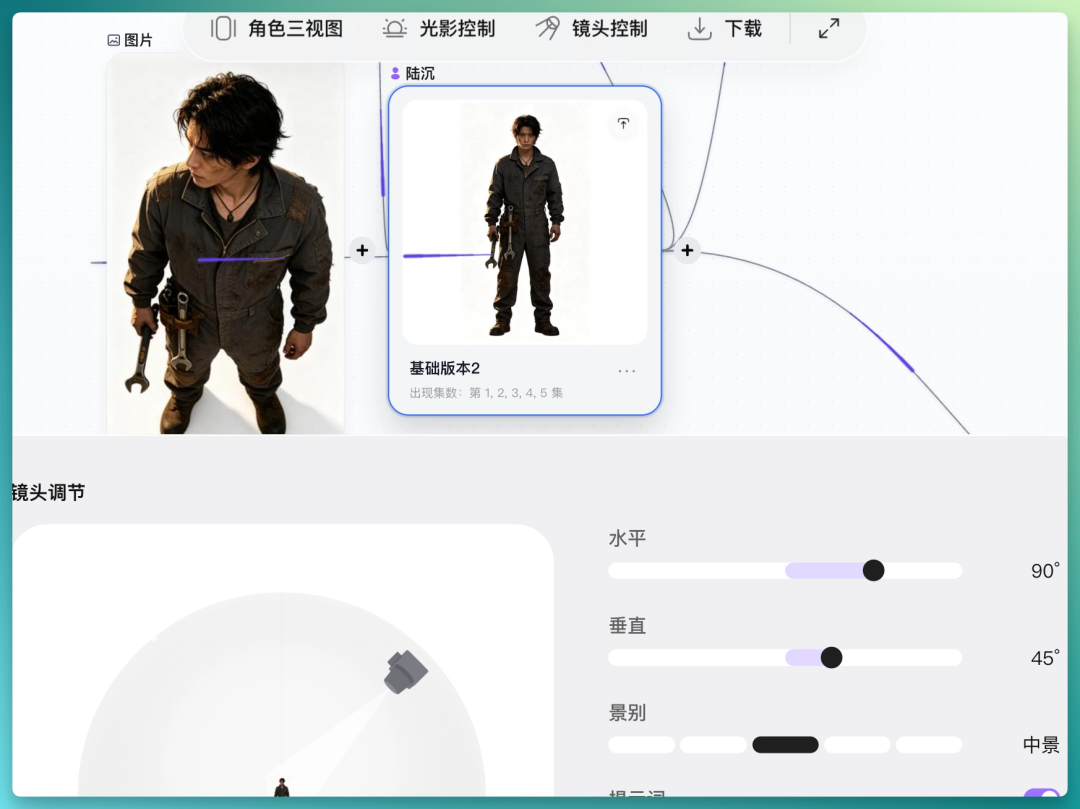The image size is (1080, 809).
Task: Choose the second 景别 shot-size segment
Action: [714, 744]
